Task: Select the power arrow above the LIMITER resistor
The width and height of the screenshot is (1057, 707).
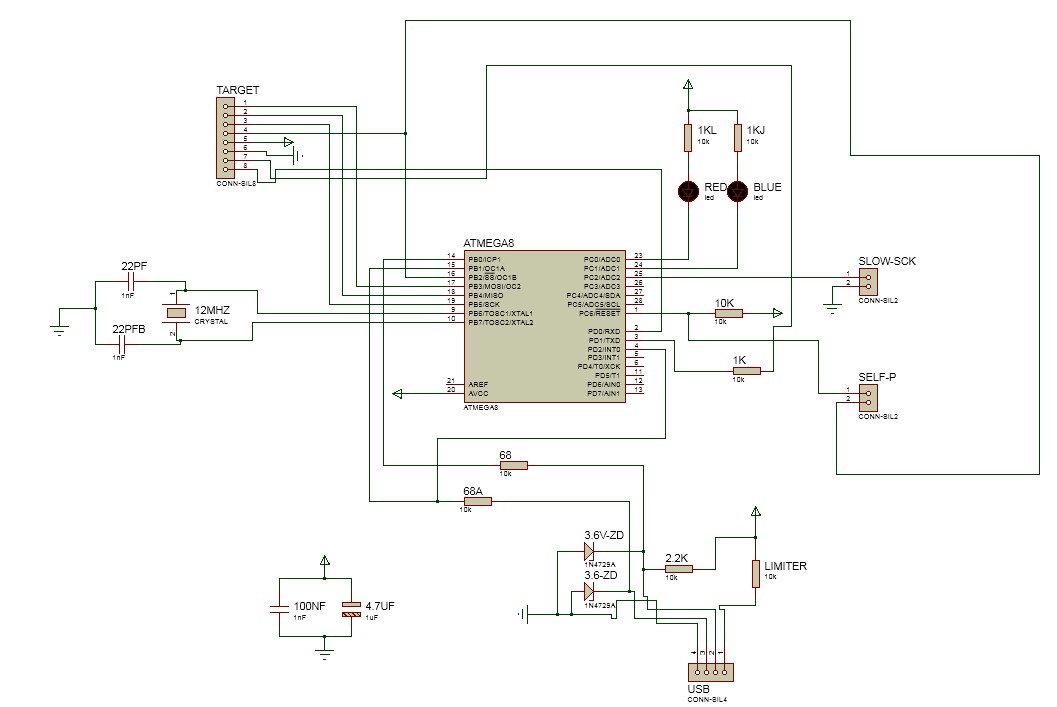Action: [x=757, y=510]
